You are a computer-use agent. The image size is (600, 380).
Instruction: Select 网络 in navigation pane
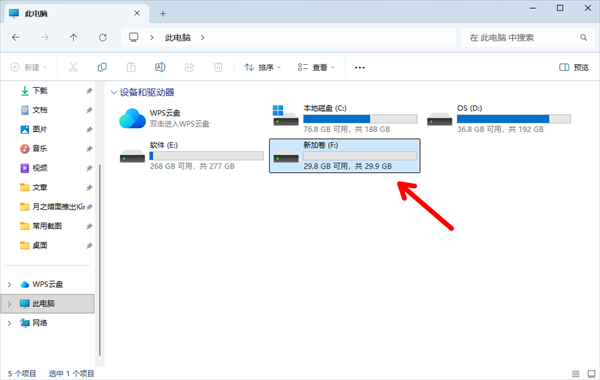click(x=40, y=323)
